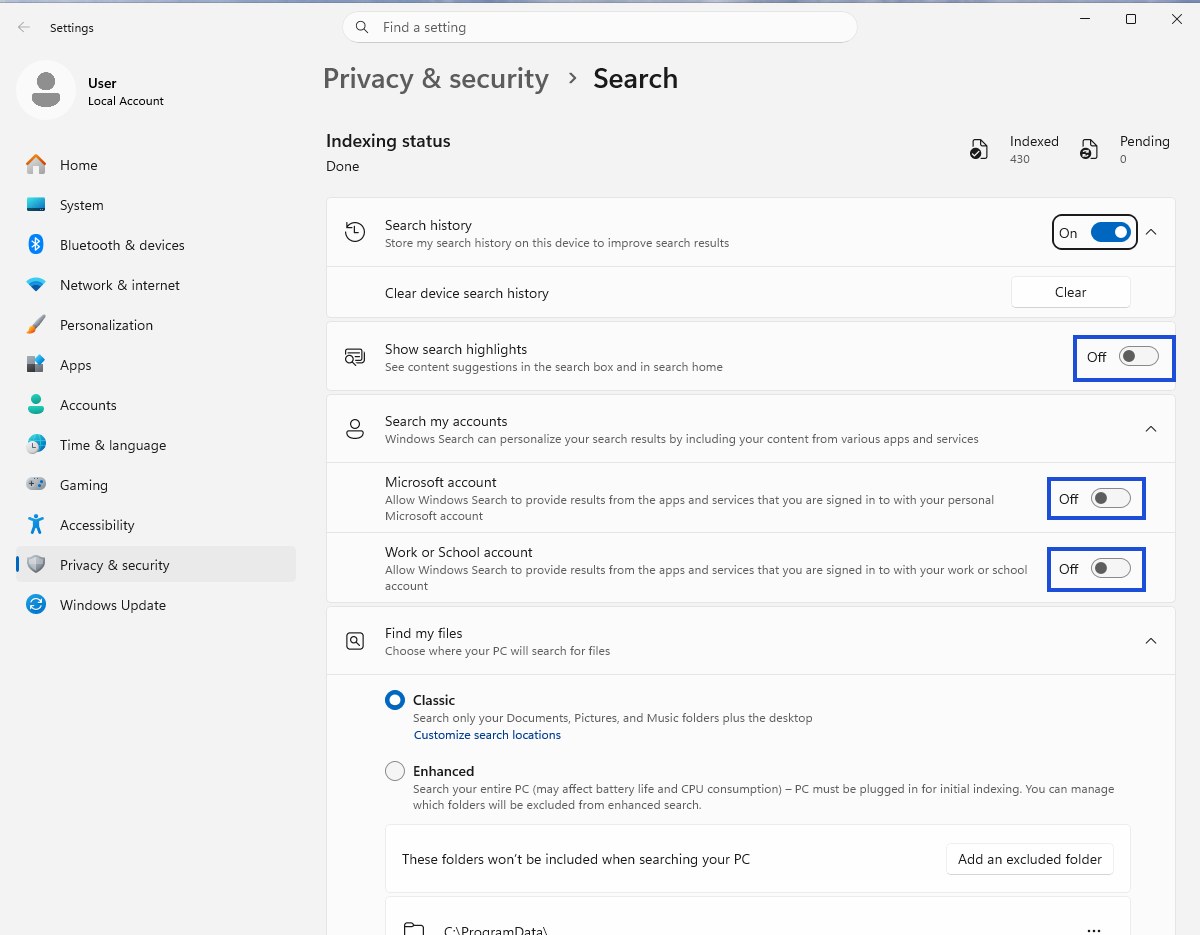1200x935 pixels.
Task: Select the Enhanced search radio button
Action: coord(395,771)
